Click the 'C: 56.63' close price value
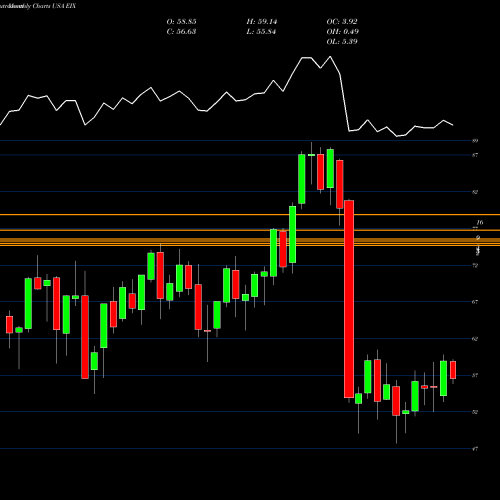The image size is (500, 500). point(181,32)
